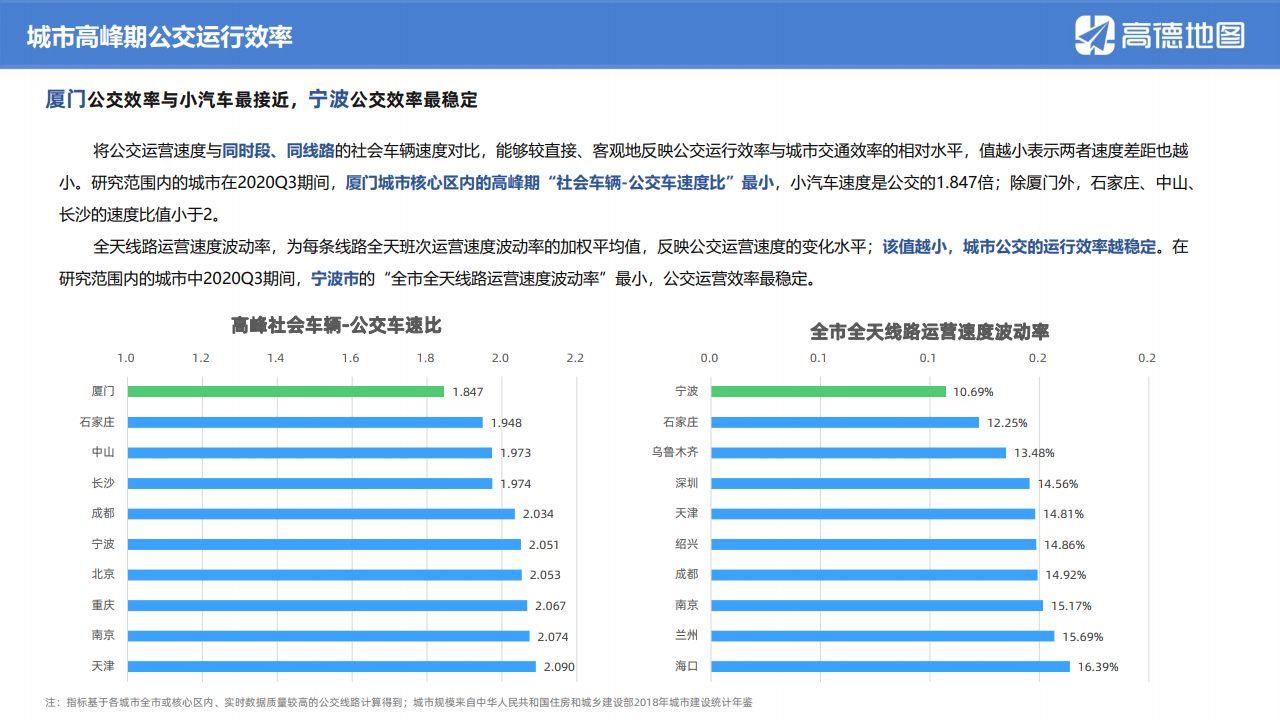
Task: Click the 14.92% value label
Action: (x=1066, y=575)
